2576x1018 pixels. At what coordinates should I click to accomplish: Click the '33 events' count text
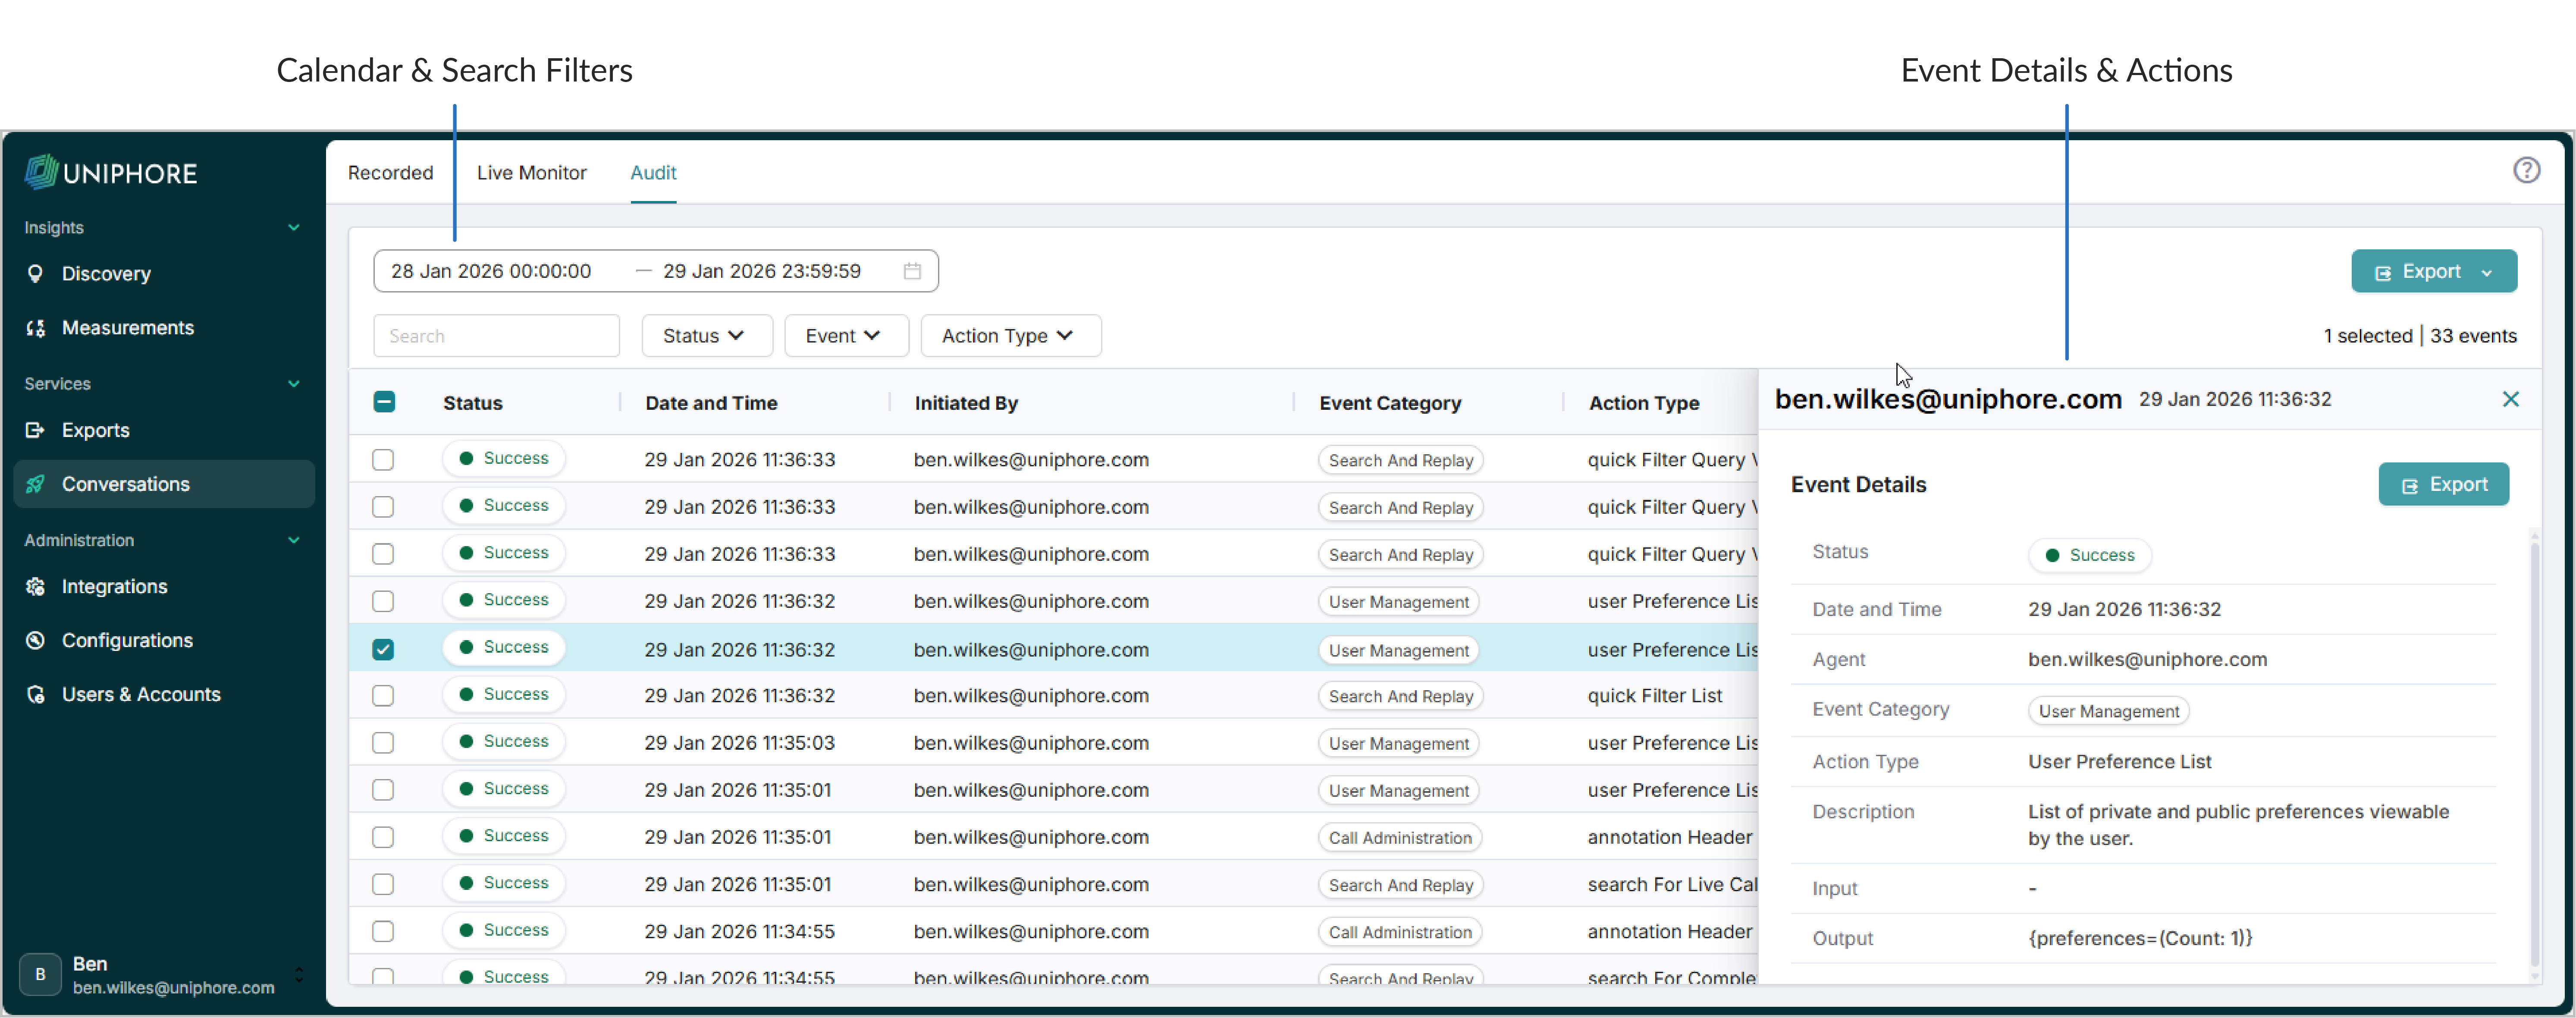coord(2473,336)
